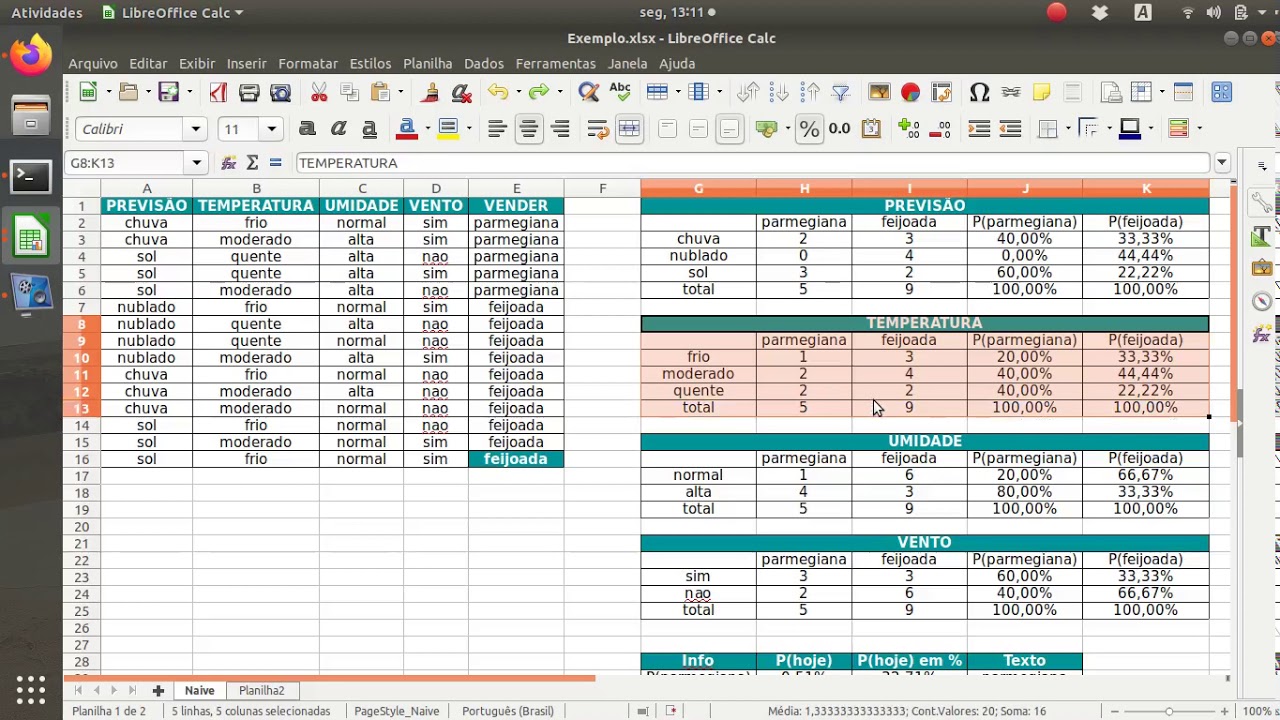Viewport: 1280px width, 720px height.
Task: Toggle Merge and Center Cells button
Action: coord(629,128)
